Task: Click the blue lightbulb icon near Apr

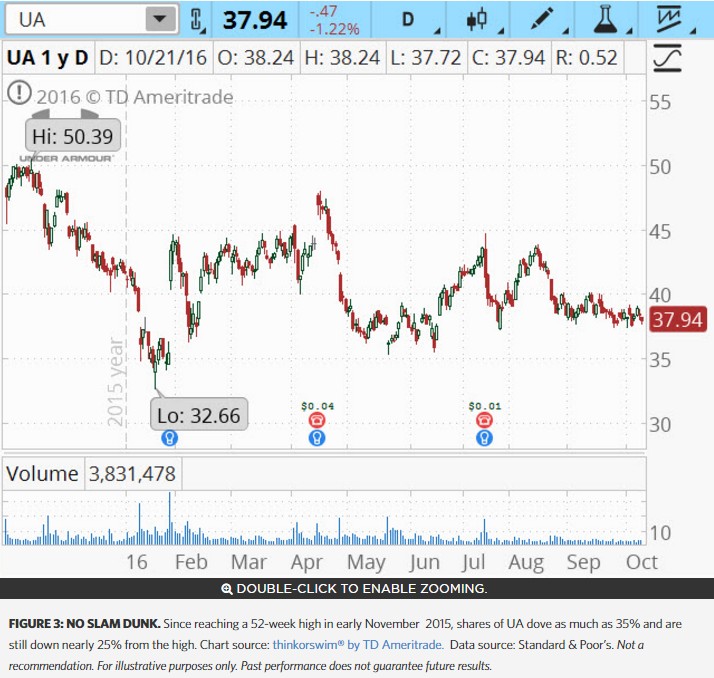Action: coord(317,438)
